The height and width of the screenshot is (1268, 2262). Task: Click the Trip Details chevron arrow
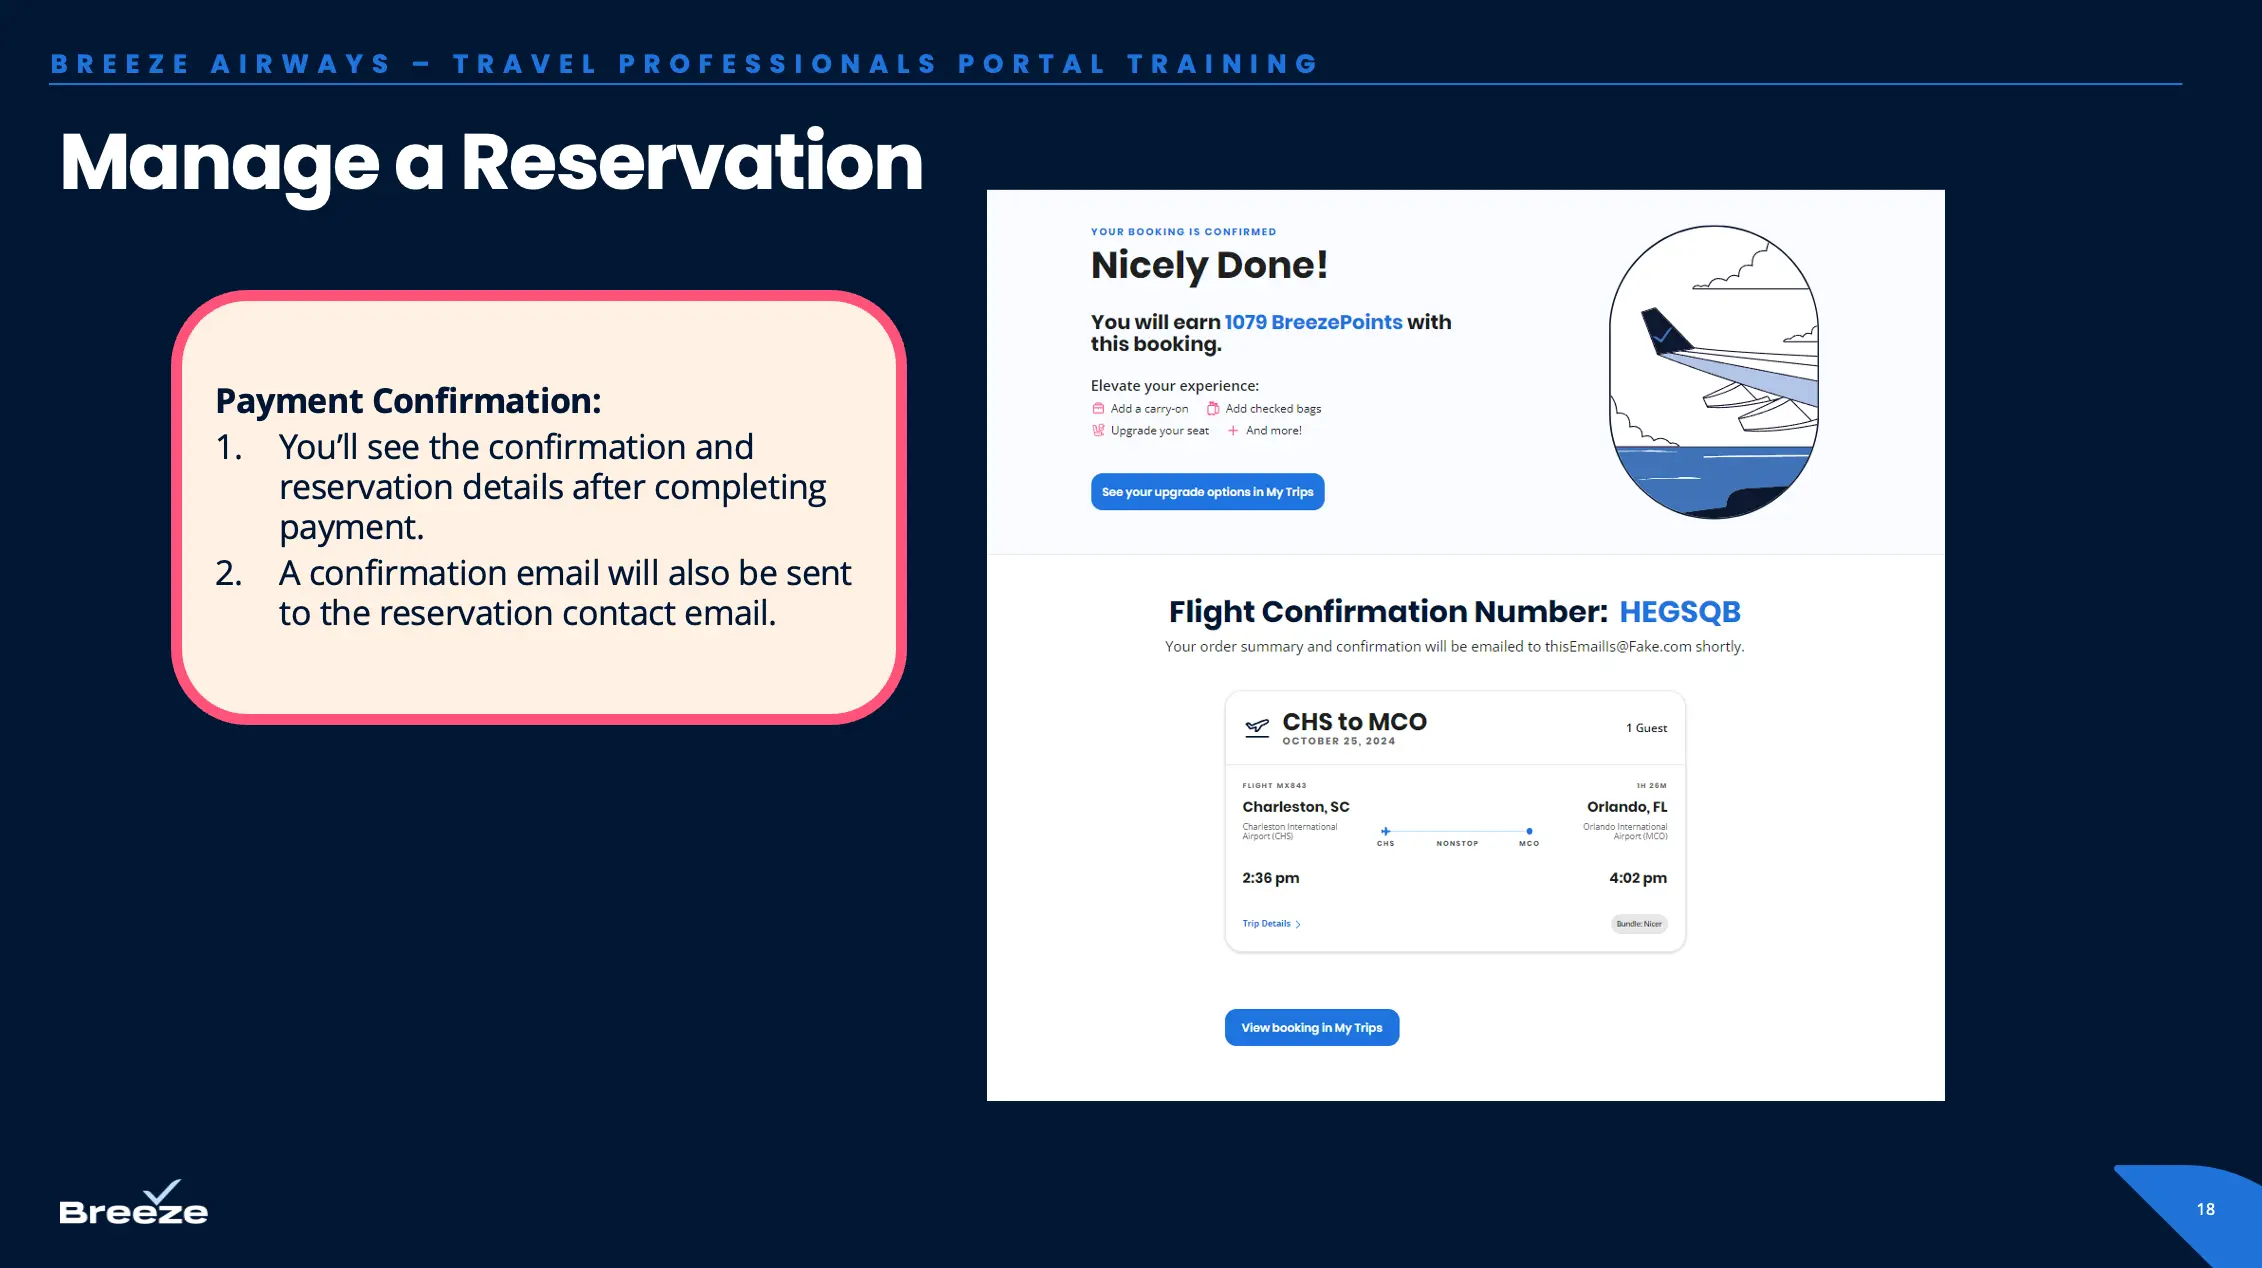1298,924
